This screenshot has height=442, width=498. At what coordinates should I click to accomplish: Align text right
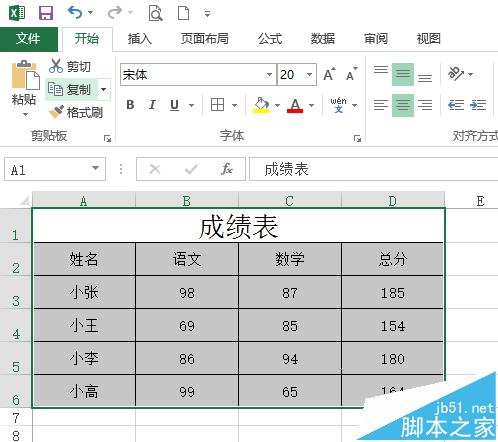click(425, 105)
